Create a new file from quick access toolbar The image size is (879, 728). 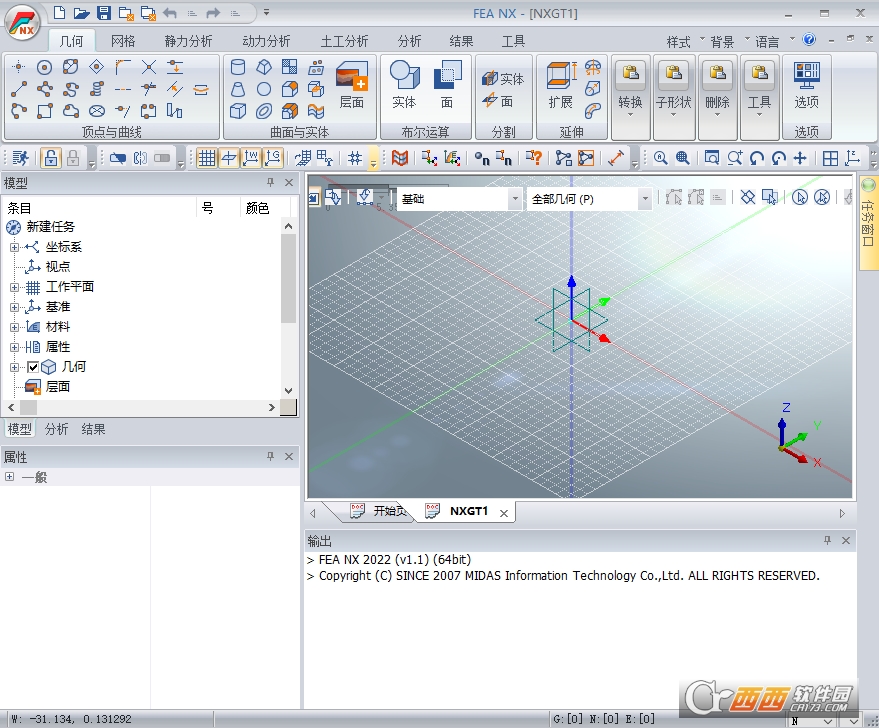59,12
